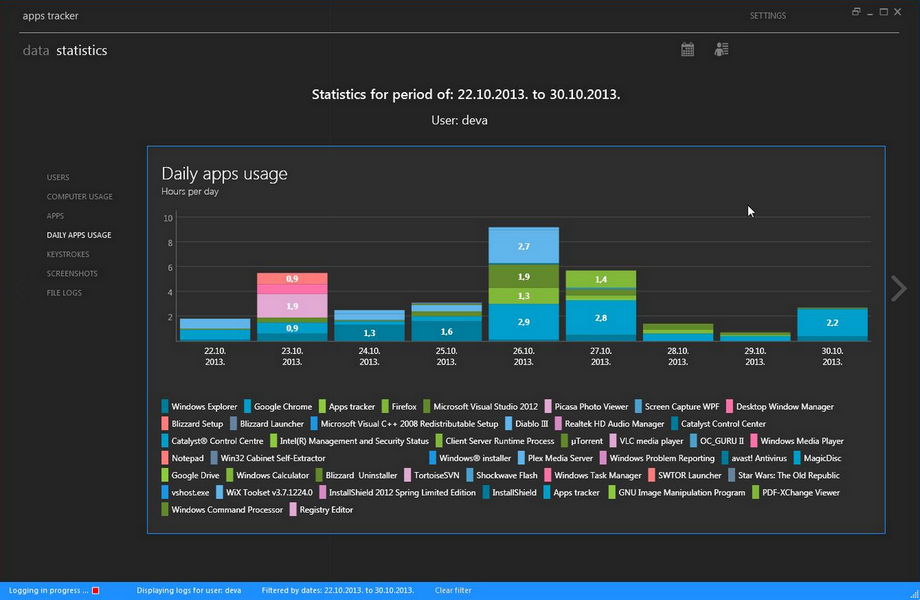Viewport: 920px width, 600px height.
Task: Click the Registry Editor legend swatch
Action: [293, 510]
